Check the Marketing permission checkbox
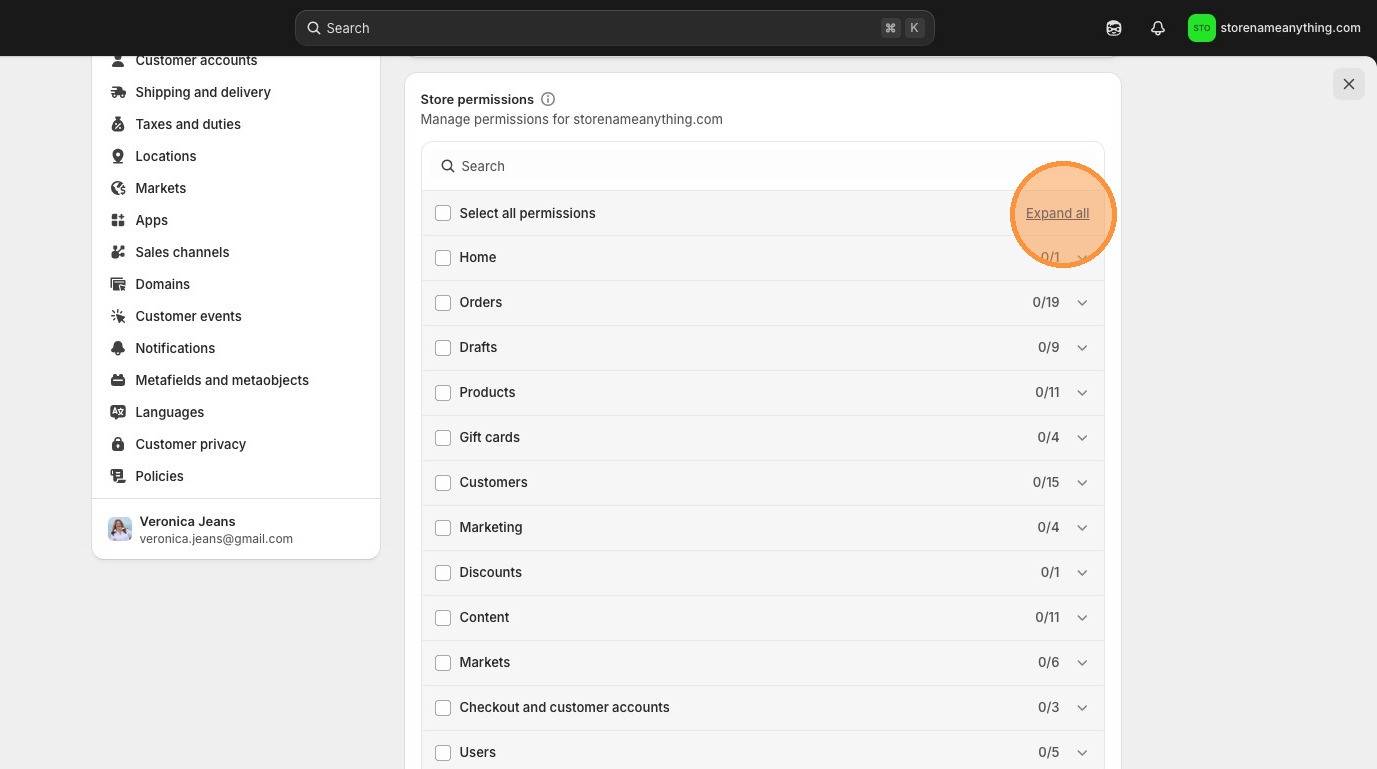Screen dimensions: 1377x769 pyautogui.click(x=443, y=528)
